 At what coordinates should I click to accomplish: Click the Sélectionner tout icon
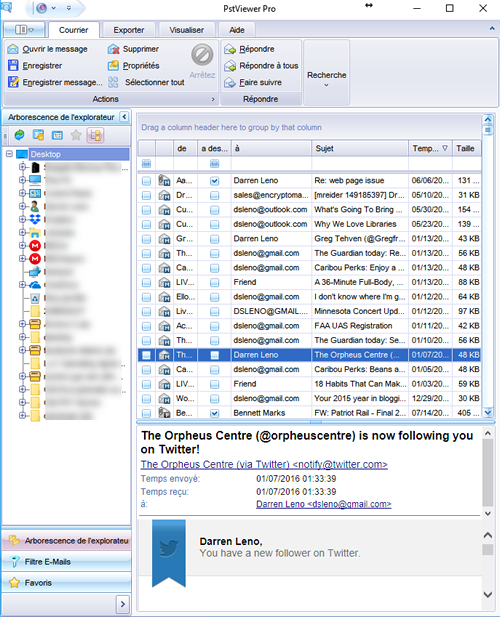coord(113,82)
